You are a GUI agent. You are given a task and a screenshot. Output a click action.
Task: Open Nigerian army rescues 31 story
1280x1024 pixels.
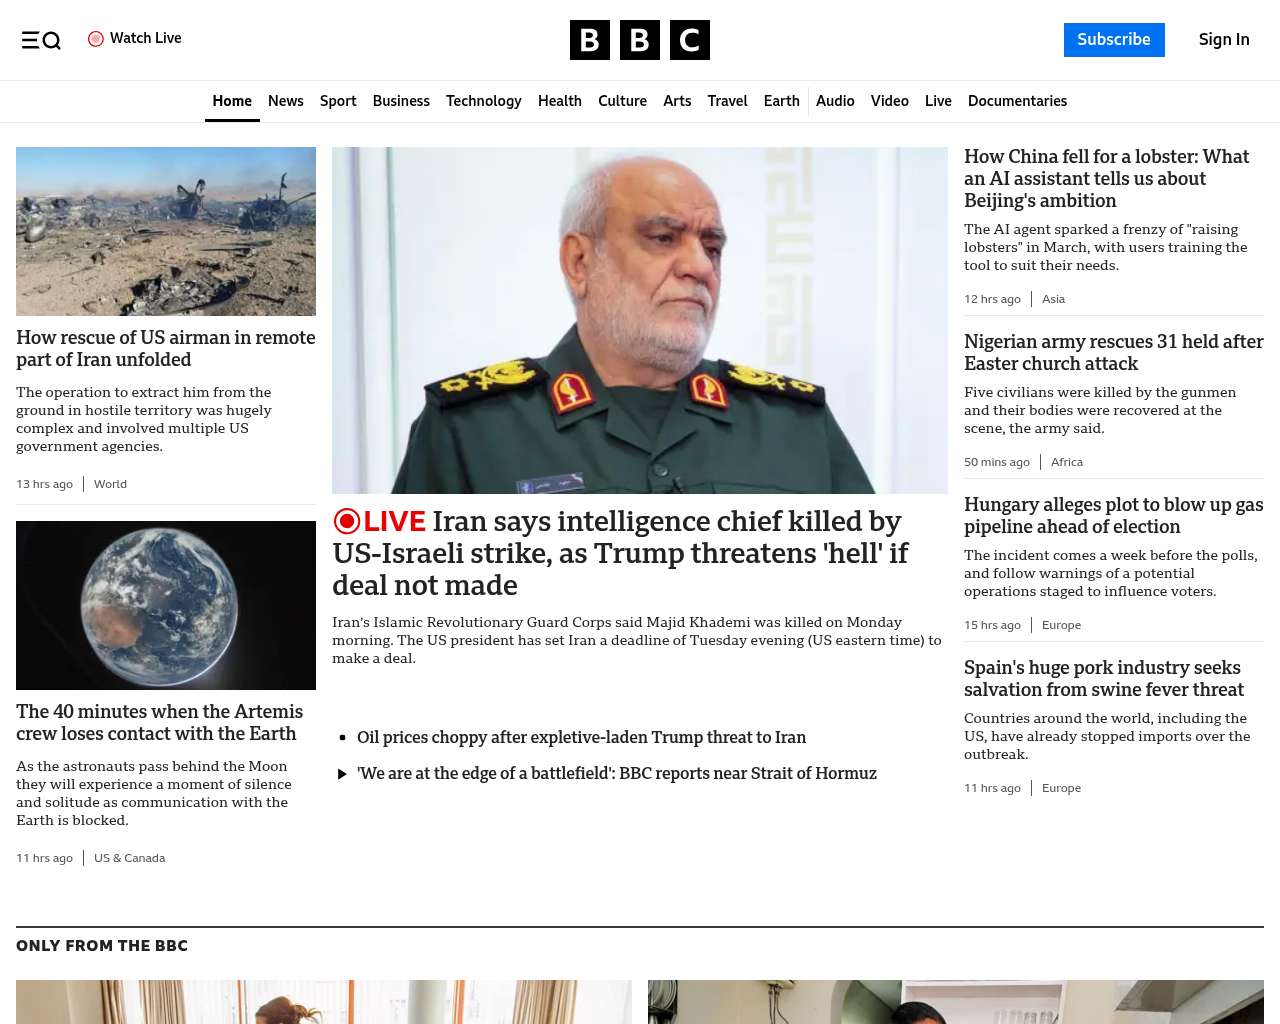[x=1114, y=353]
